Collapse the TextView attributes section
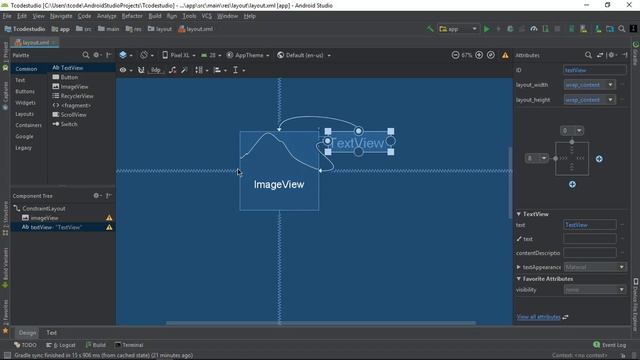 coord(518,214)
